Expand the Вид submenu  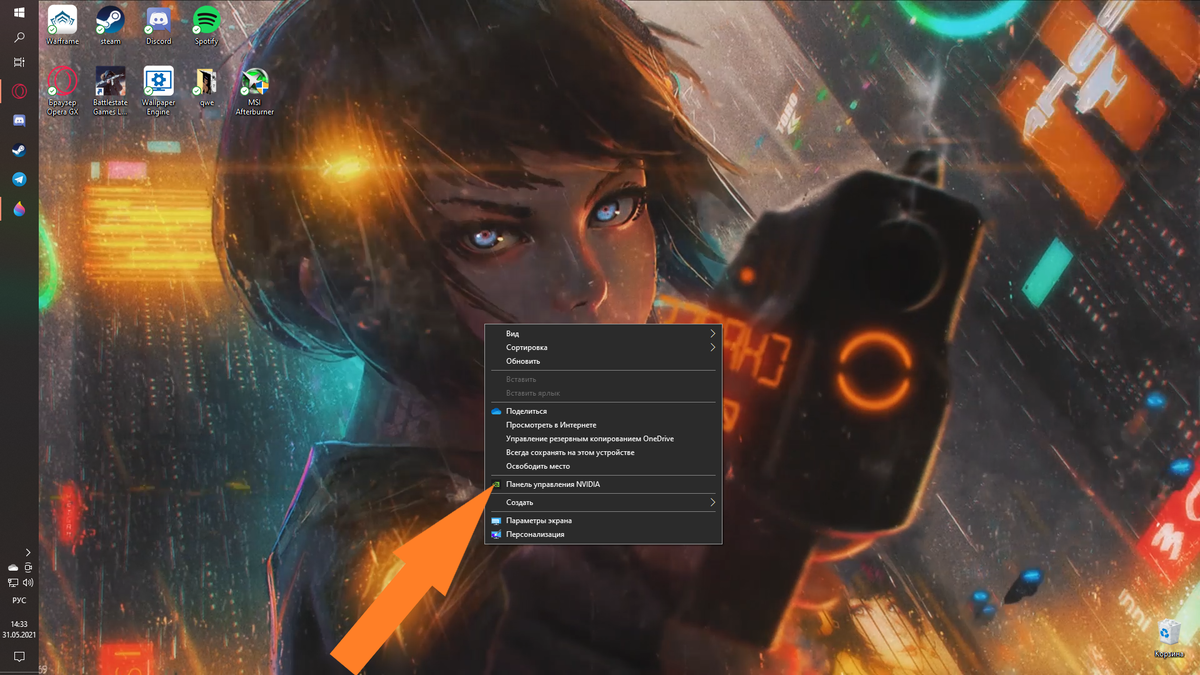[603, 334]
